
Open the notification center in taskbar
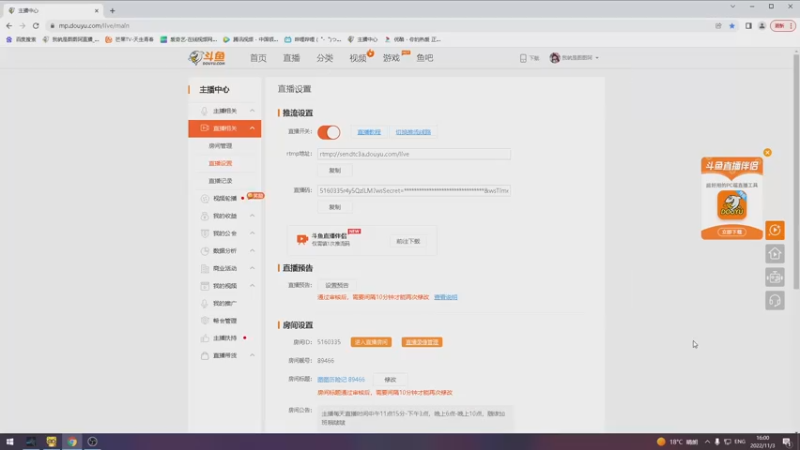click(787, 441)
